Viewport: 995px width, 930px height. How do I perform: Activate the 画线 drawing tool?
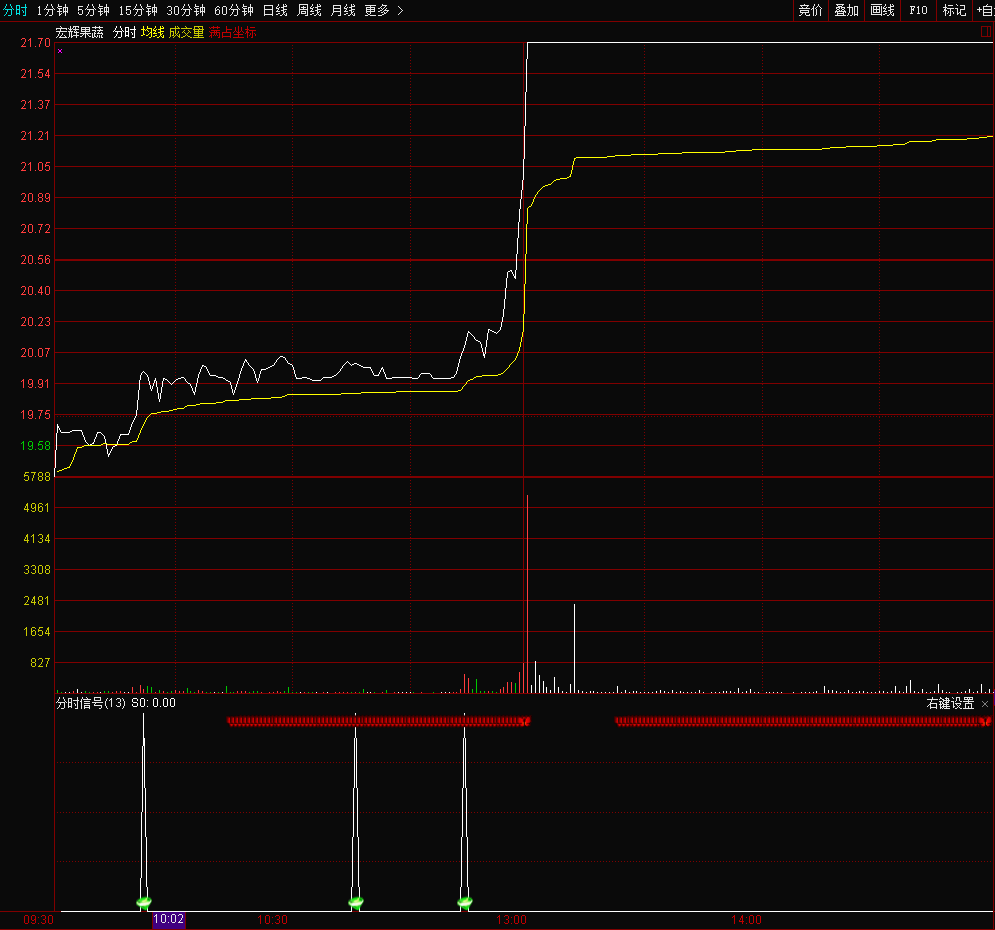coord(882,10)
